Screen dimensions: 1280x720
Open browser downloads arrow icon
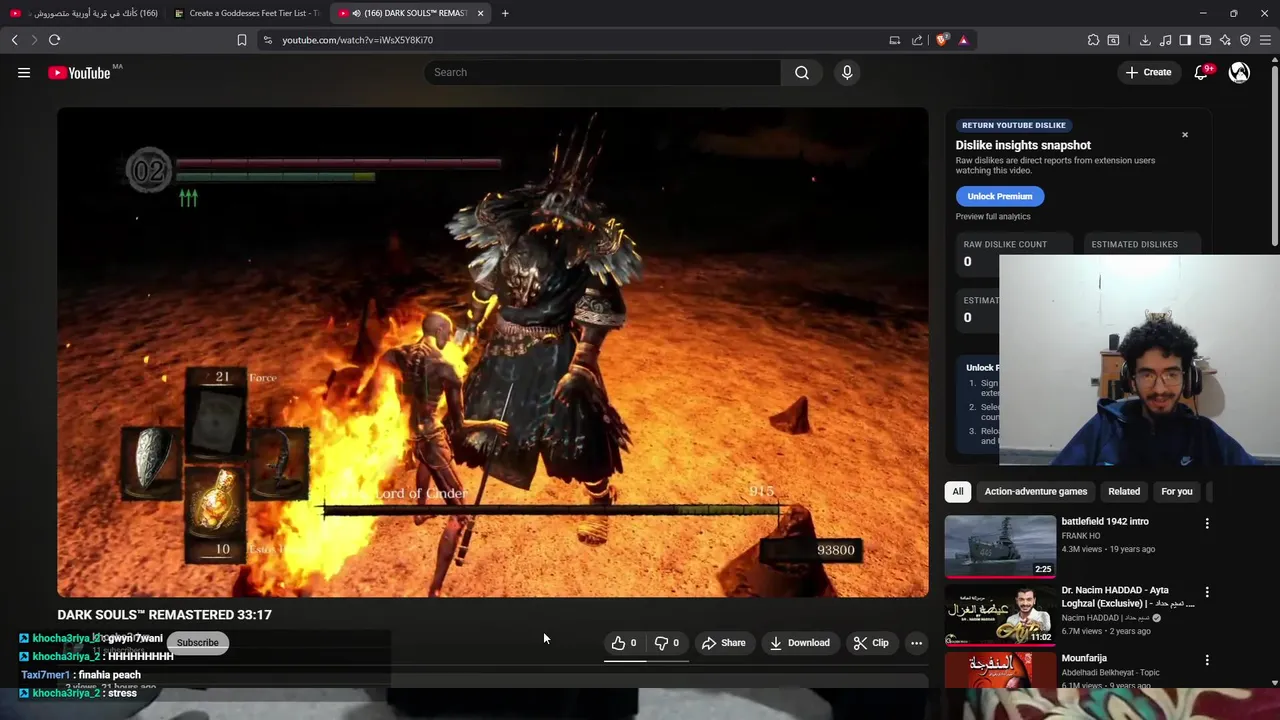coord(1145,40)
